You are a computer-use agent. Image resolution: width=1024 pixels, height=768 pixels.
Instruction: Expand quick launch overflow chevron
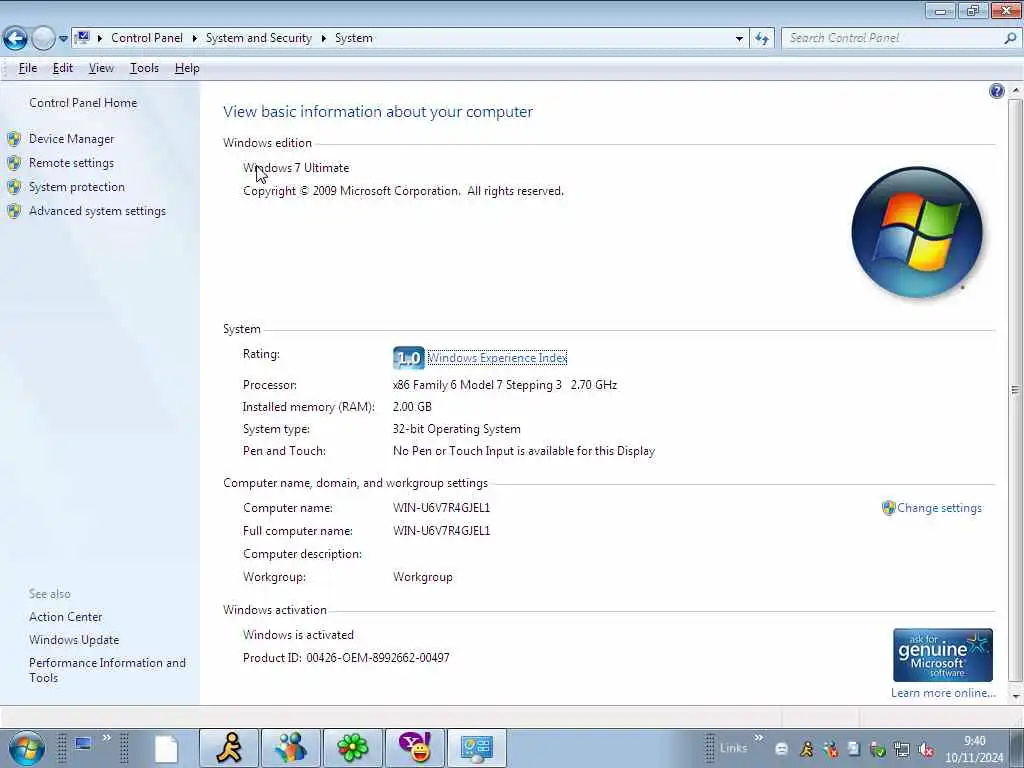106,738
